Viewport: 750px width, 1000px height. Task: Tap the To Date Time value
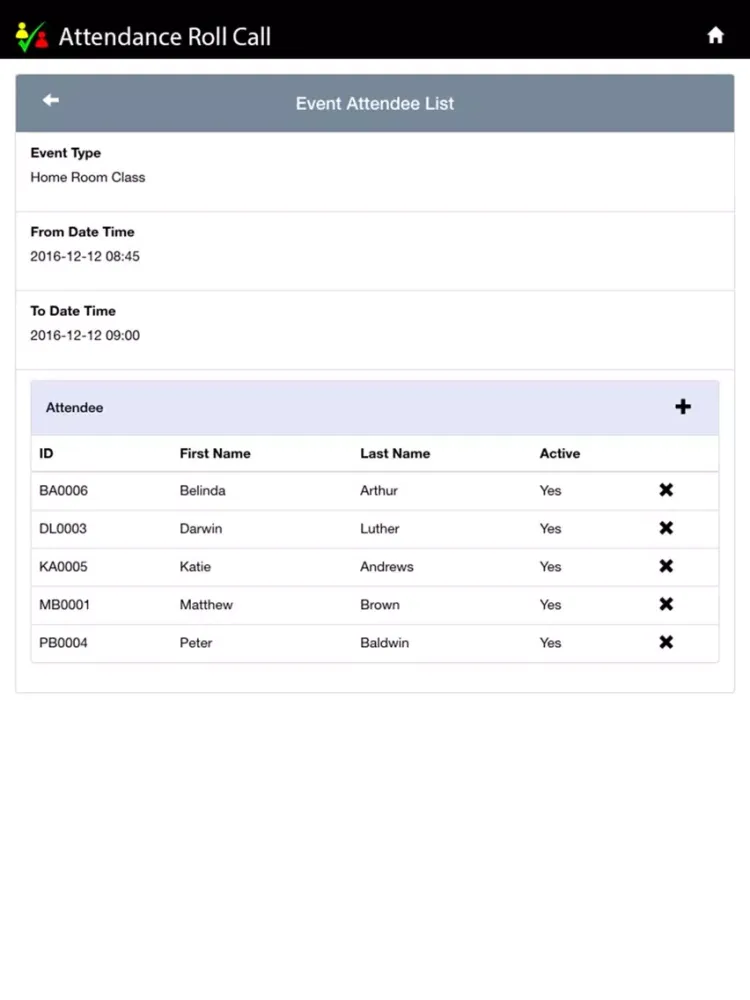[85, 335]
